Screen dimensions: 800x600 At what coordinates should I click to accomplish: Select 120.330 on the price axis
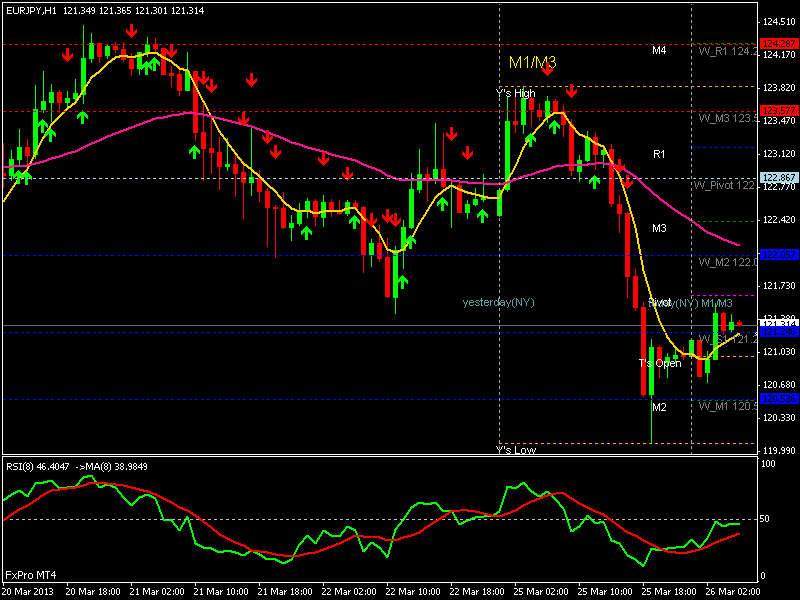coord(779,417)
